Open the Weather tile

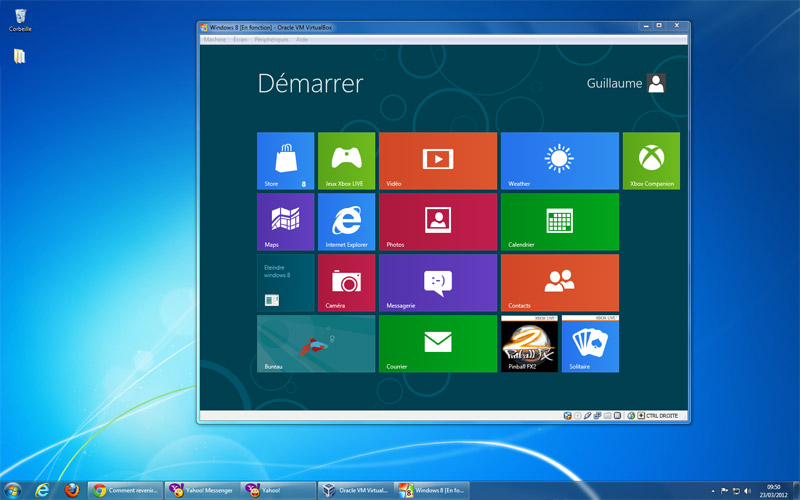coord(560,161)
